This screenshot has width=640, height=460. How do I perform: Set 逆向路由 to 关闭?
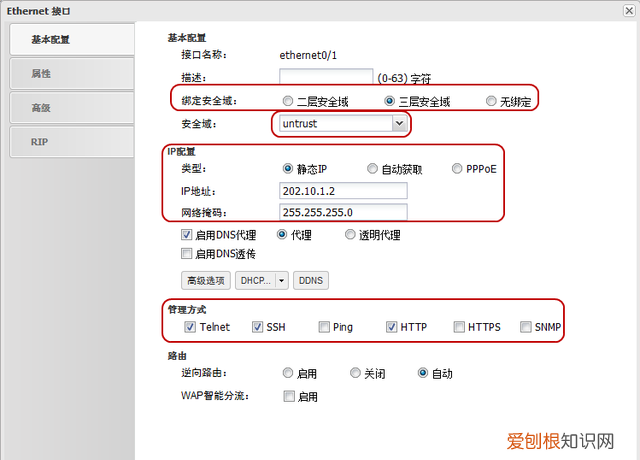click(x=356, y=373)
